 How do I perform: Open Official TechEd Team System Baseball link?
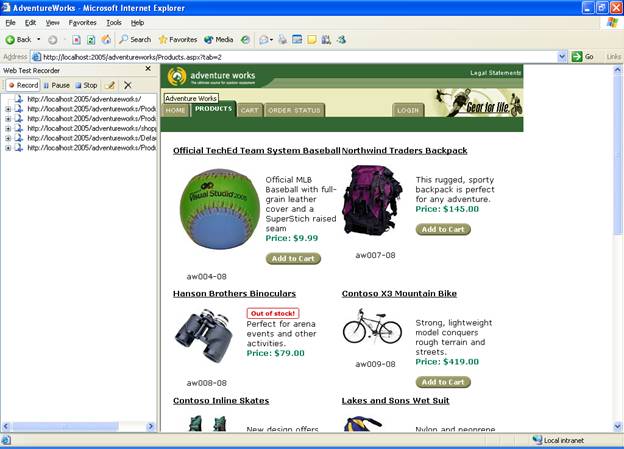point(257,151)
